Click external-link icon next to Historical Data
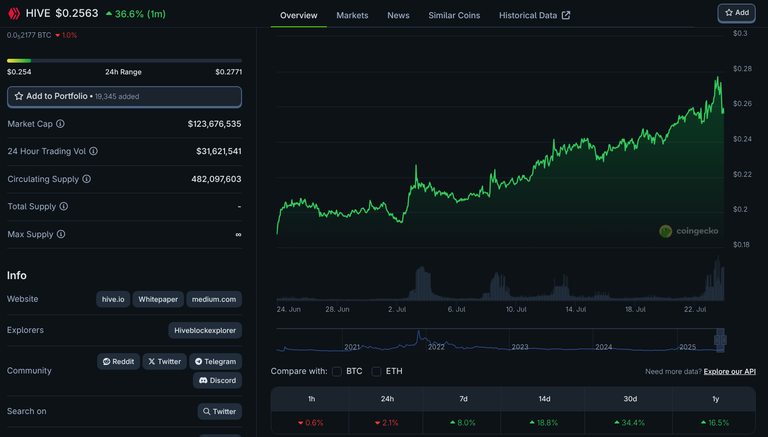The image size is (768, 437). [x=566, y=15]
